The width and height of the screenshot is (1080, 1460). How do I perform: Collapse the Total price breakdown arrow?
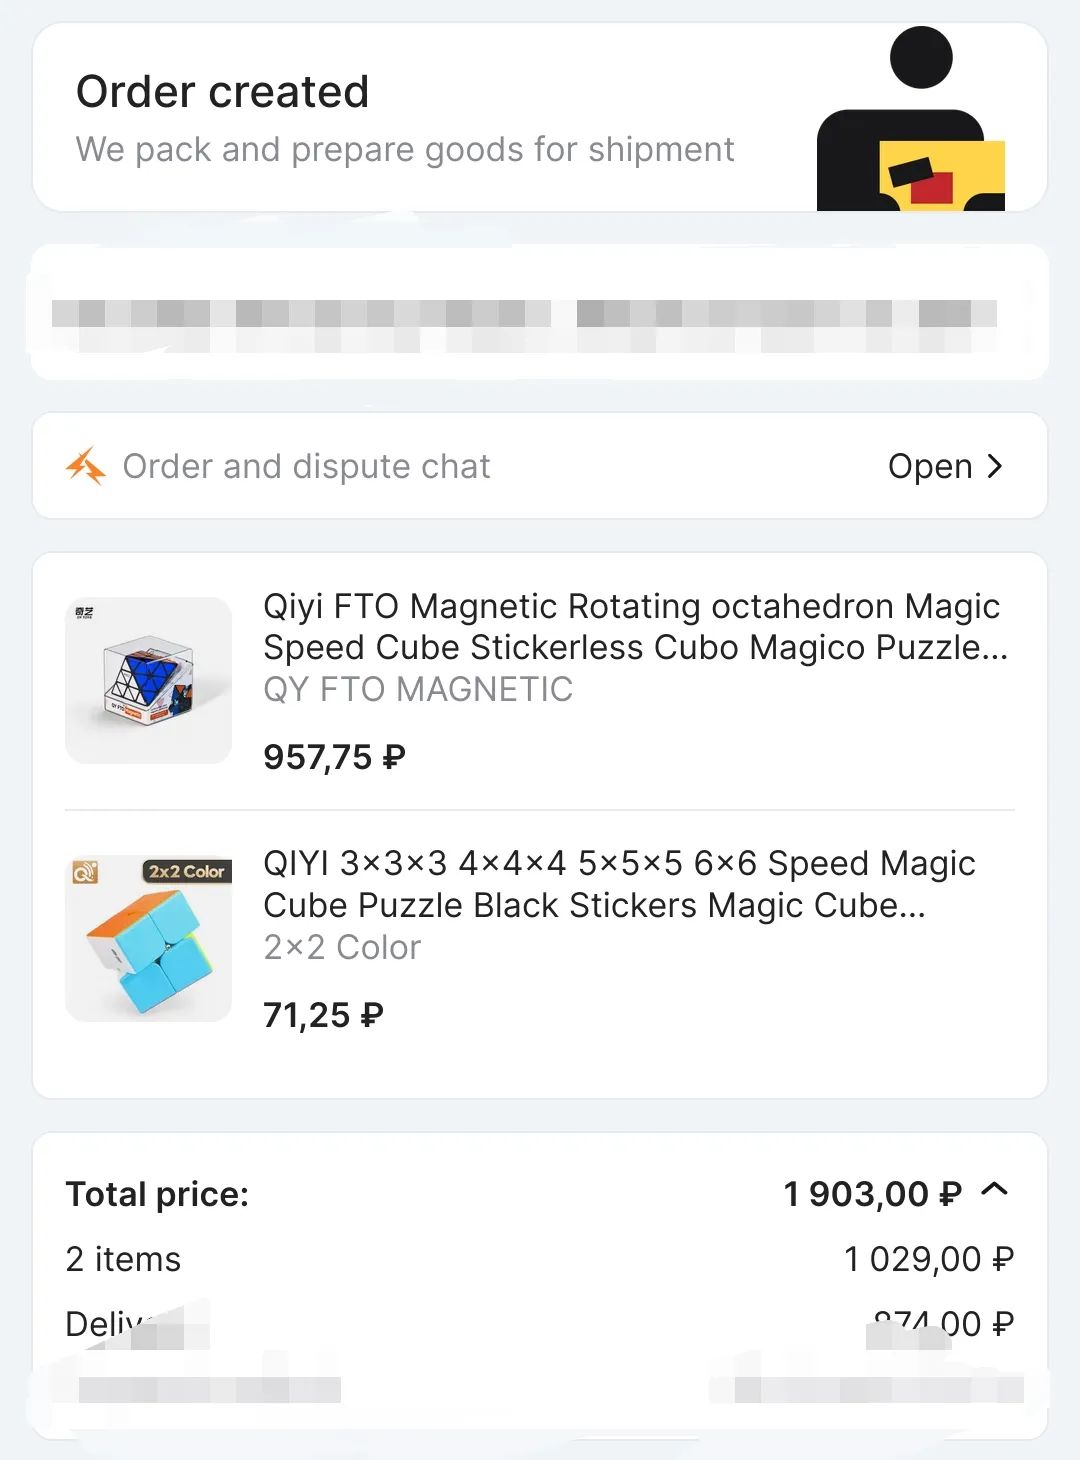pyautogui.click(x=995, y=1189)
